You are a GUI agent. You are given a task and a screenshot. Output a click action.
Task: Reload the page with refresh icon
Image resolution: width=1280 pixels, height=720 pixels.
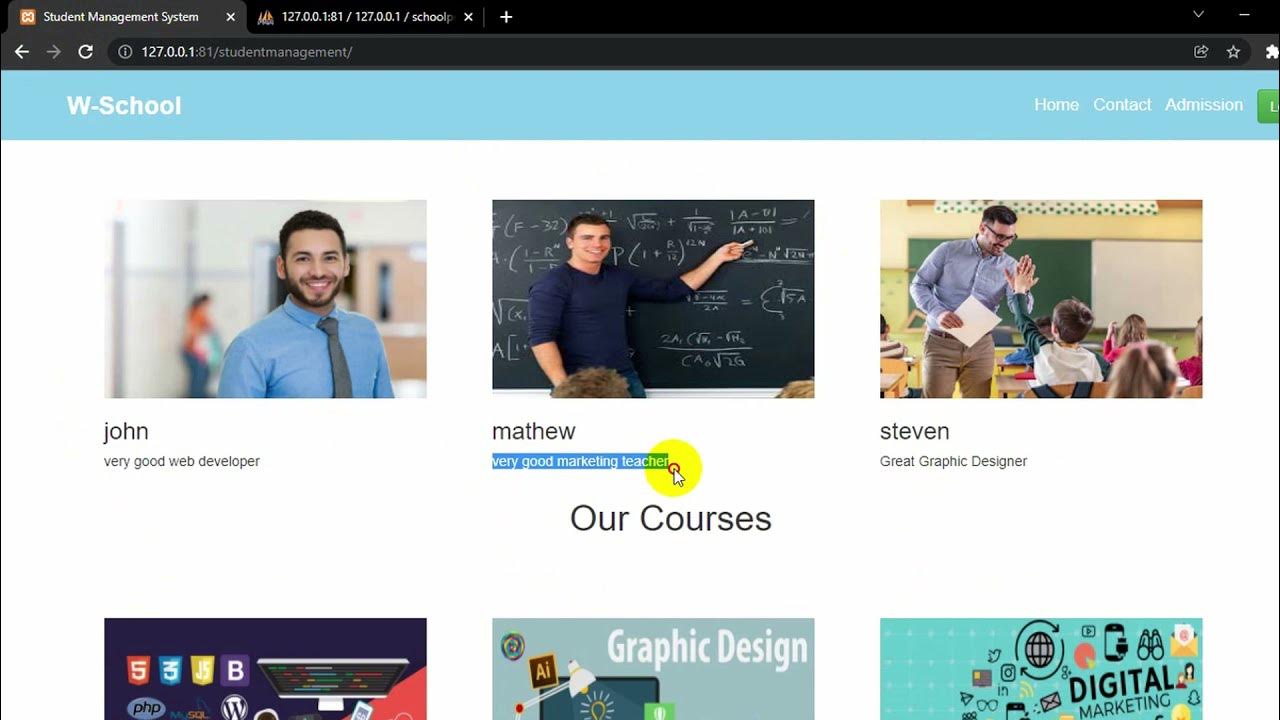click(x=86, y=52)
